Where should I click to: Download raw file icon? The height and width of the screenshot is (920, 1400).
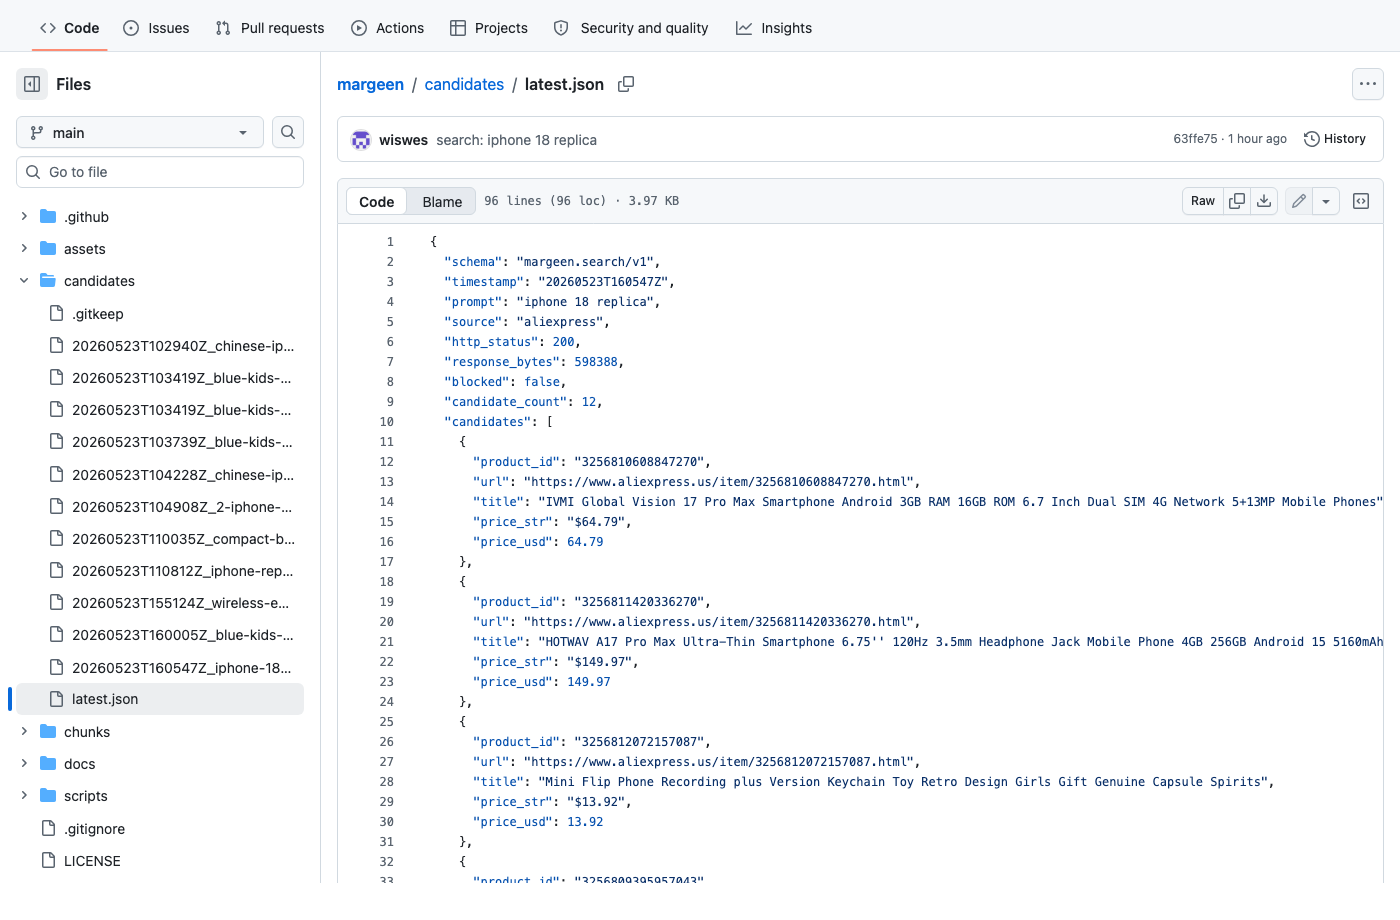1264,201
